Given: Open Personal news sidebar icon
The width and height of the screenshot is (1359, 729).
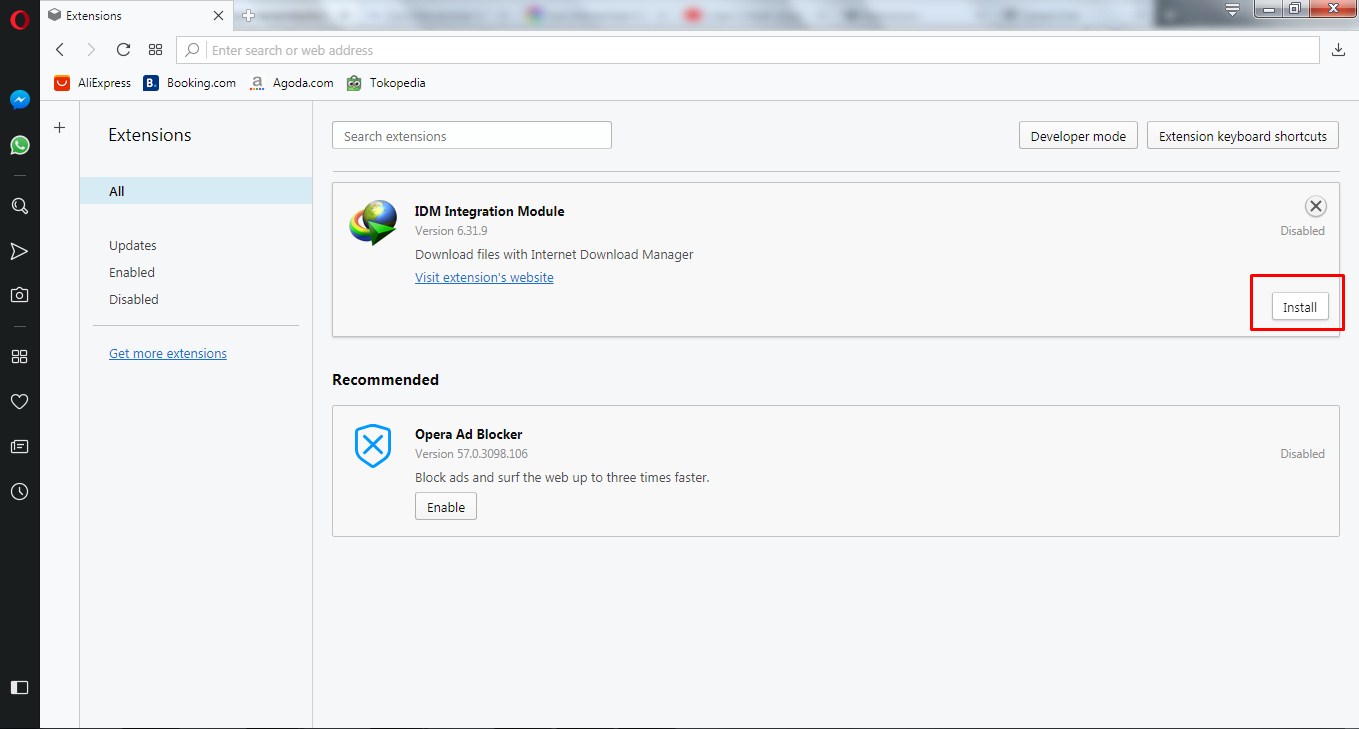Looking at the screenshot, I should tap(19, 446).
